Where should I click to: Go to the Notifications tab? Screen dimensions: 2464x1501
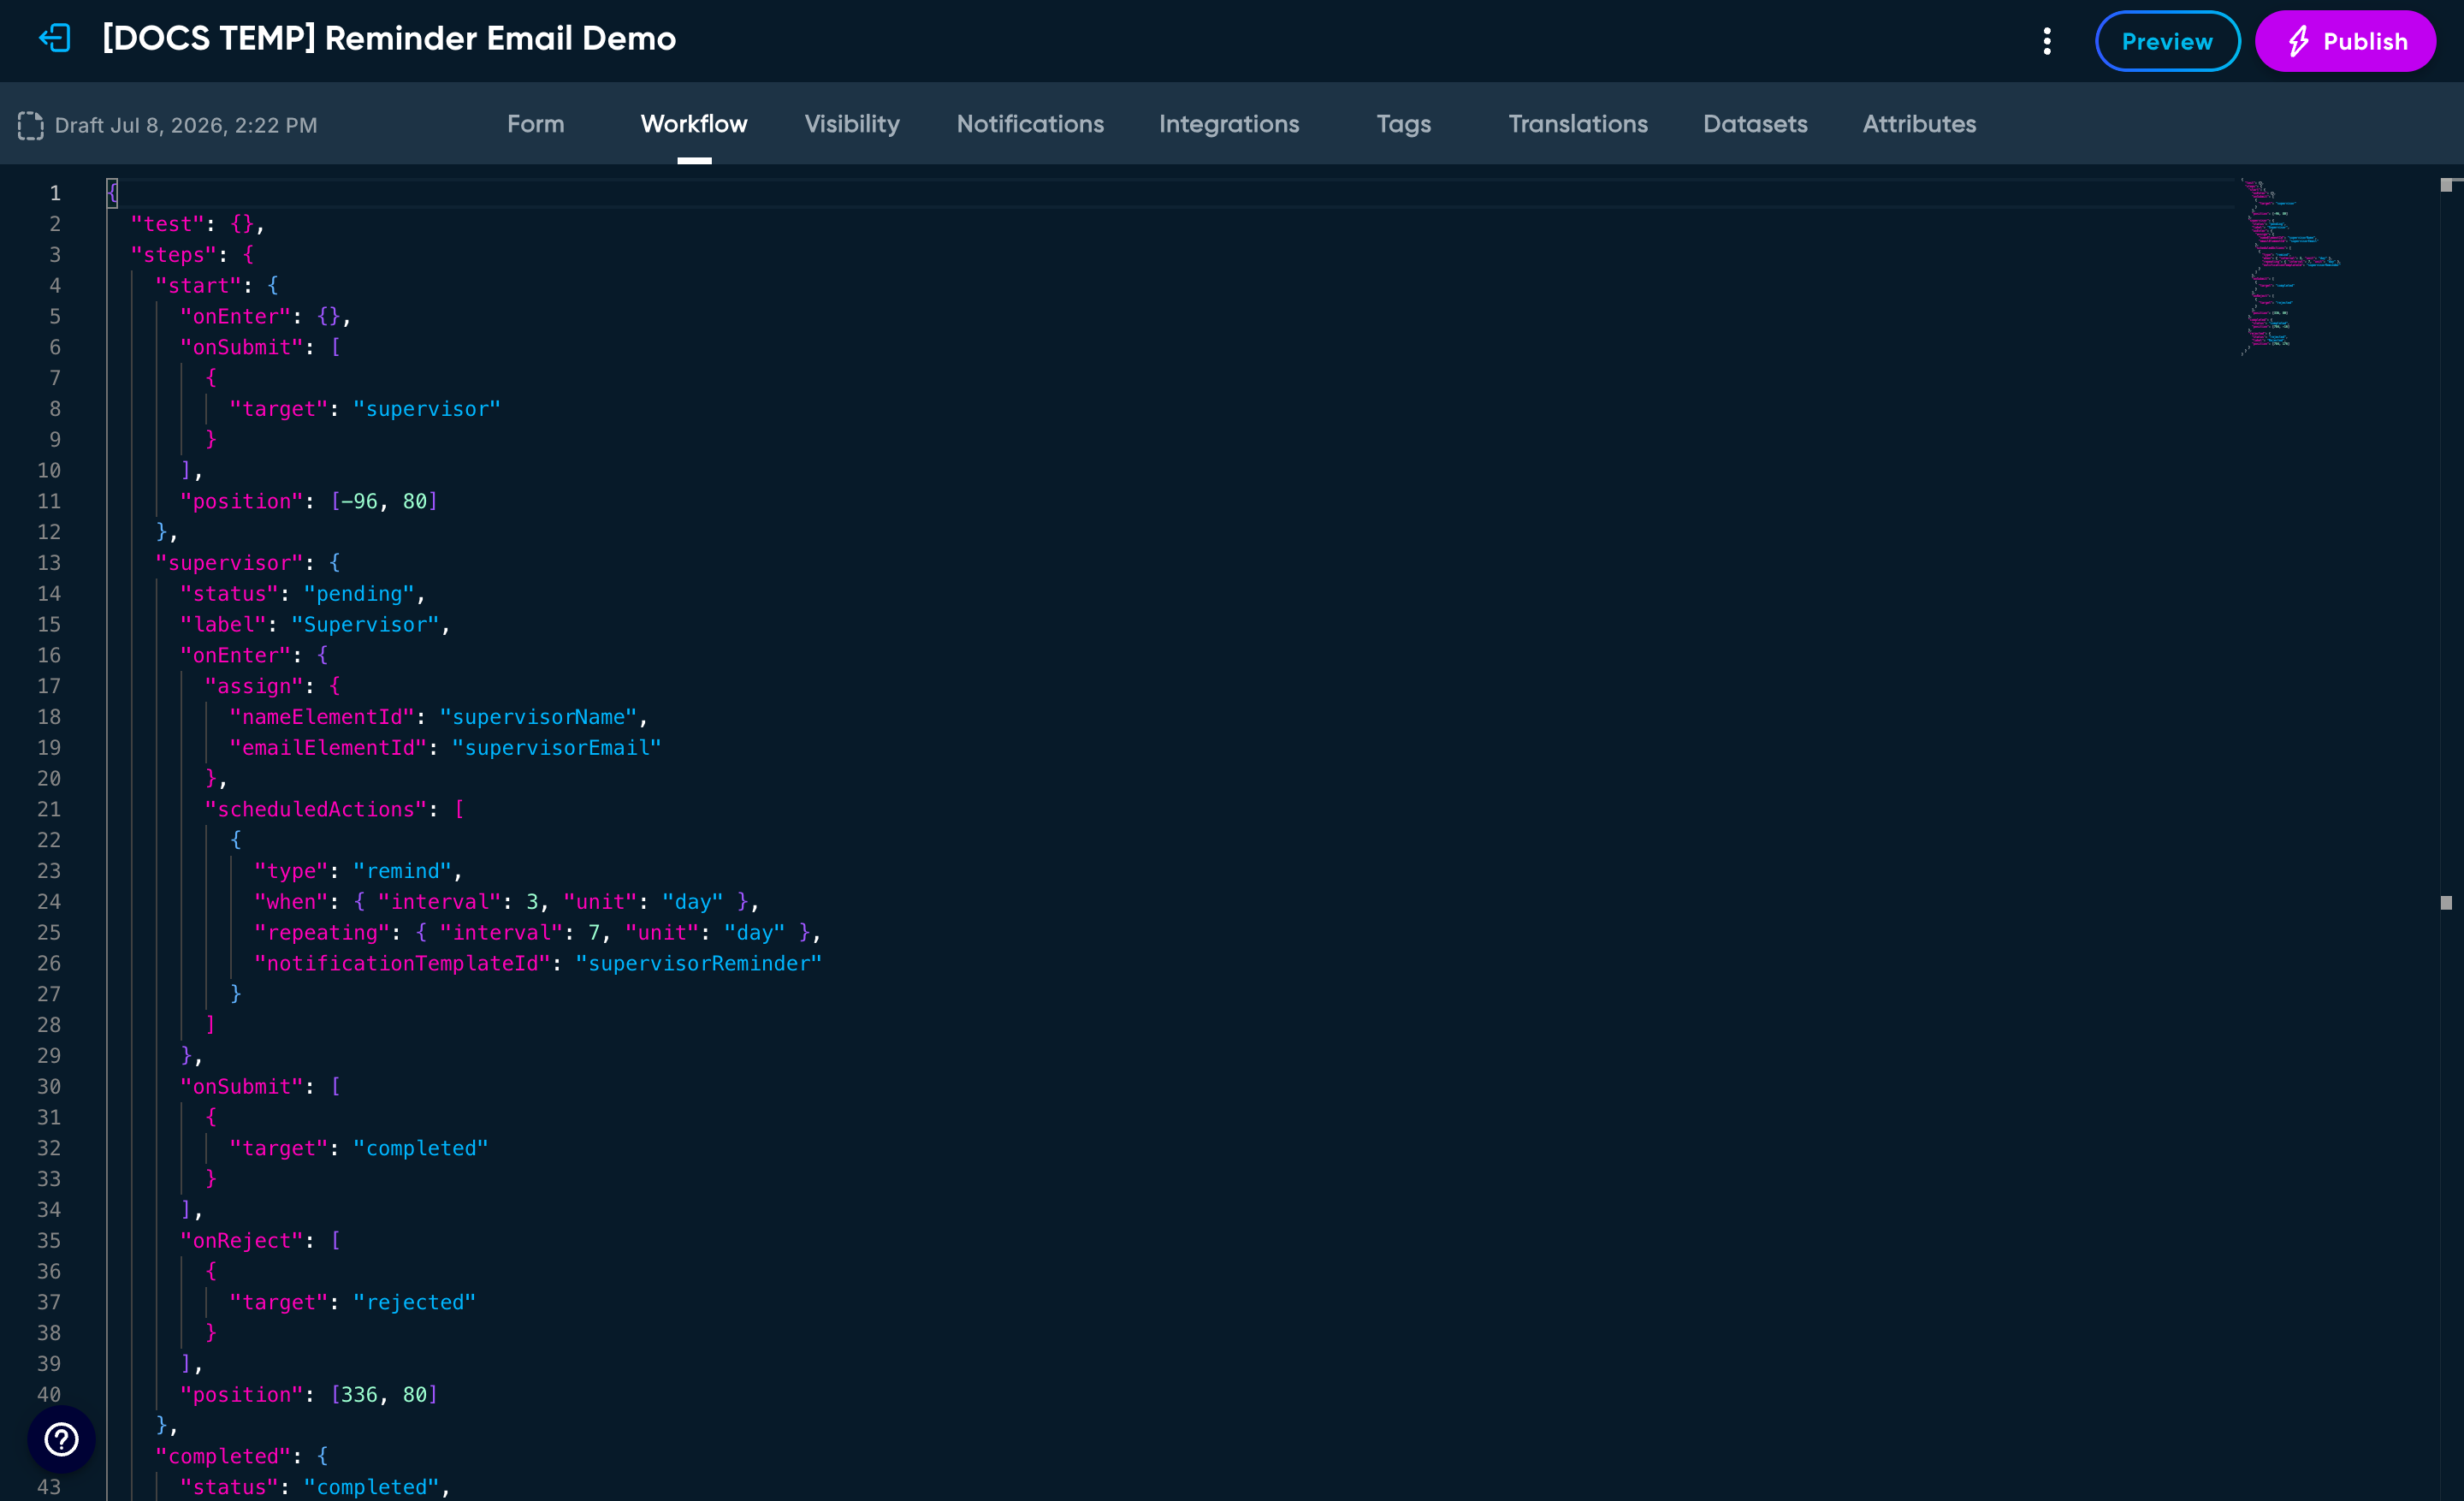click(1030, 124)
